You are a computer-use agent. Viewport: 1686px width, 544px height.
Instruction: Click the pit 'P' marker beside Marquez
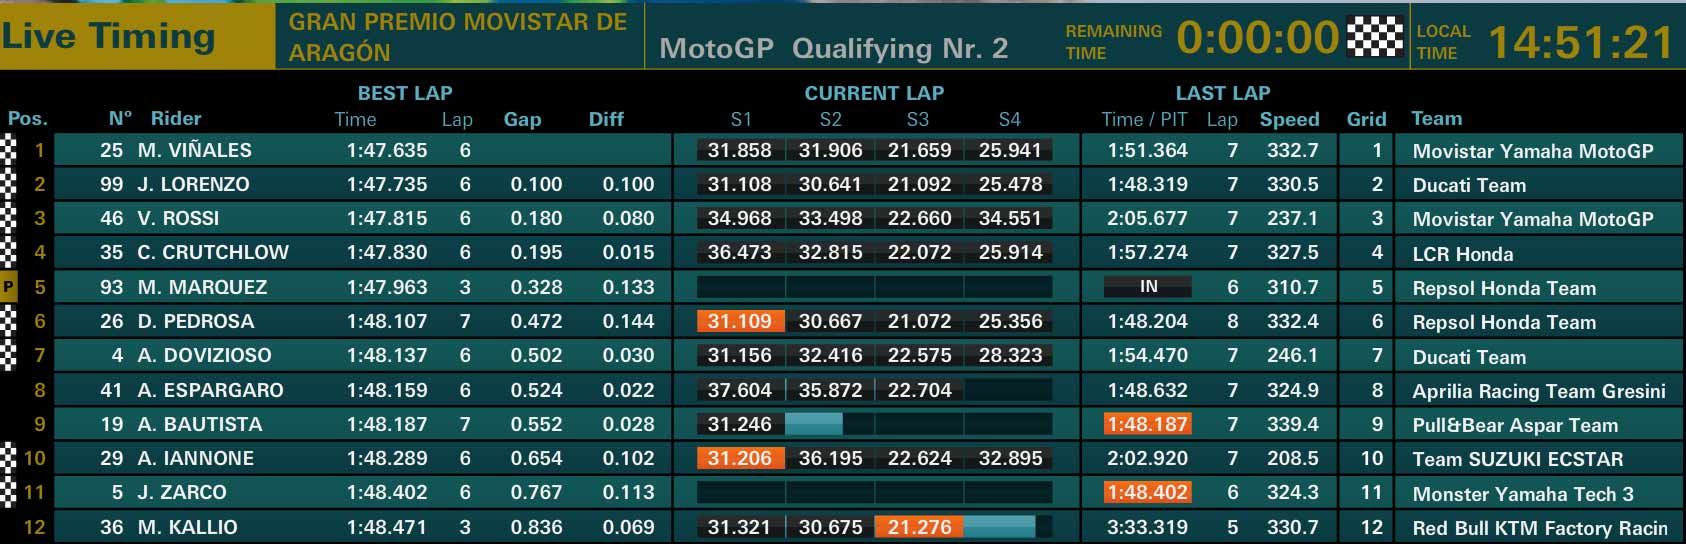(x=9, y=288)
